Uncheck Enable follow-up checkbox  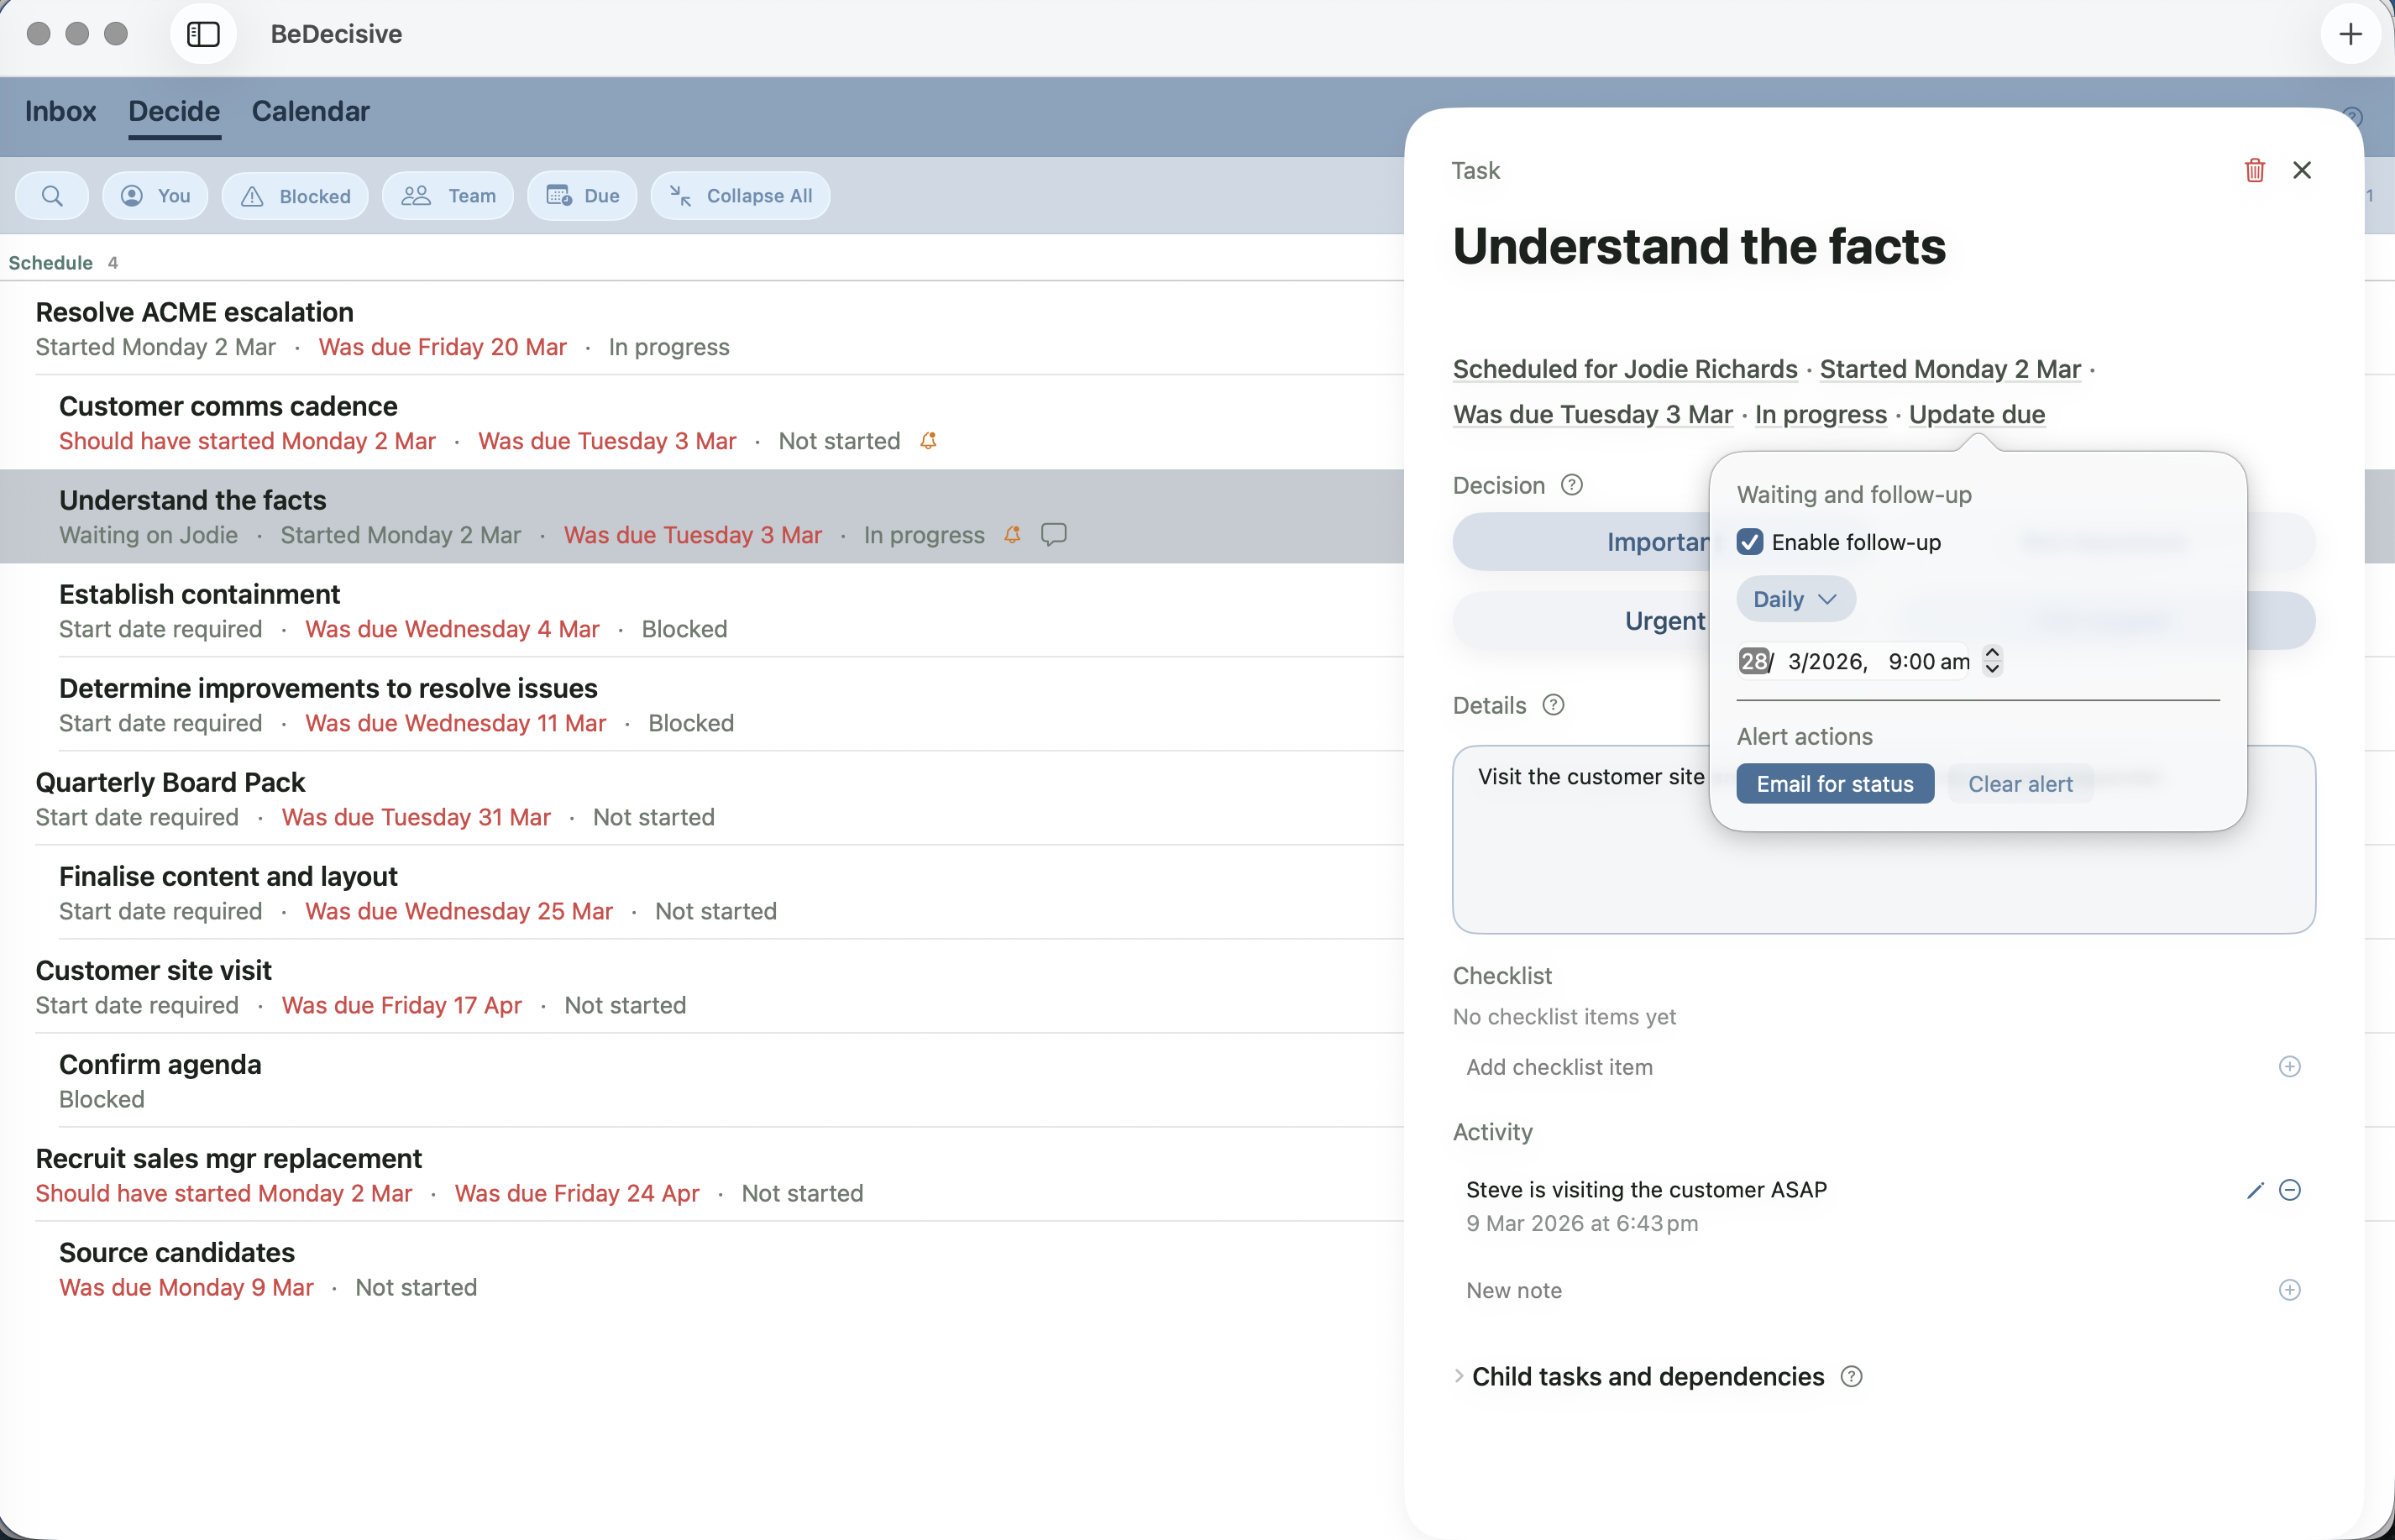click(1749, 542)
